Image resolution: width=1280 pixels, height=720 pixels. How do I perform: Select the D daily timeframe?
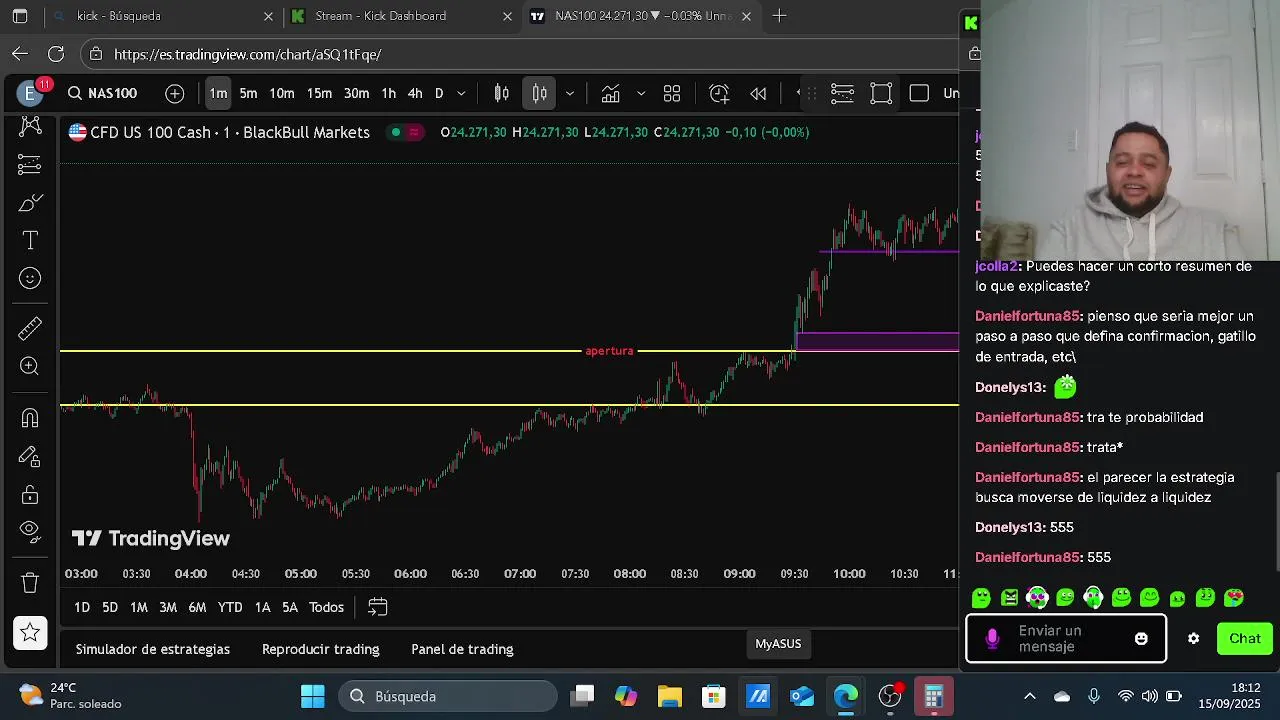tap(438, 93)
